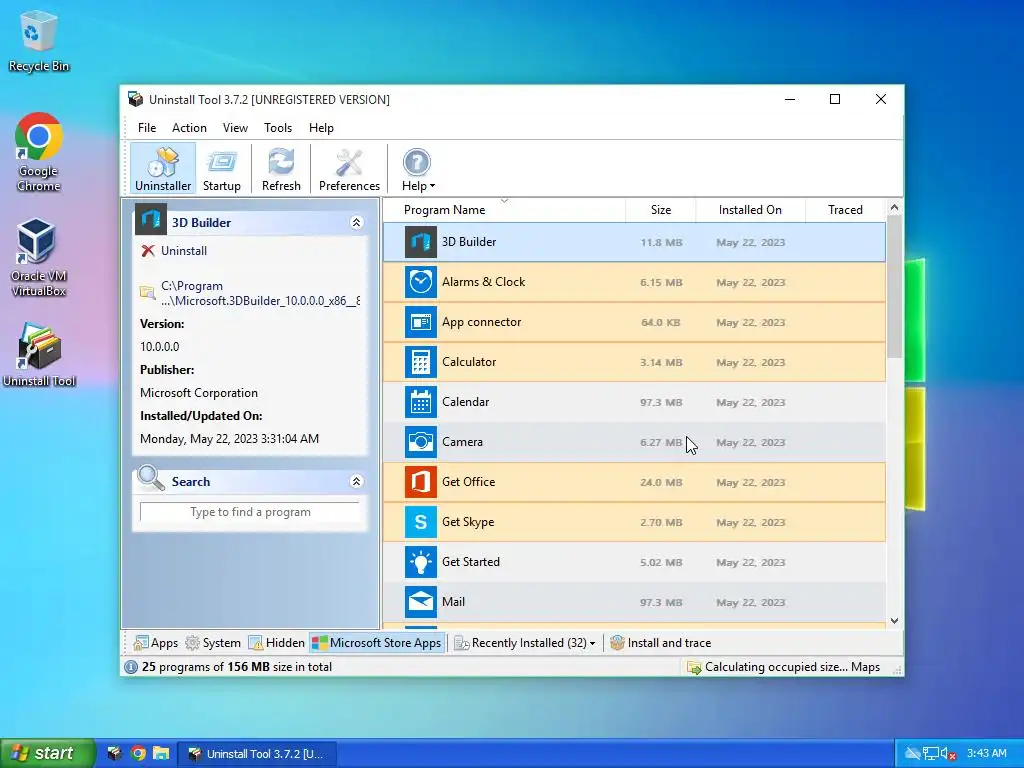This screenshot has height=768, width=1024.
Task: Open Preferences from the toolbar
Action: coord(349,169)
